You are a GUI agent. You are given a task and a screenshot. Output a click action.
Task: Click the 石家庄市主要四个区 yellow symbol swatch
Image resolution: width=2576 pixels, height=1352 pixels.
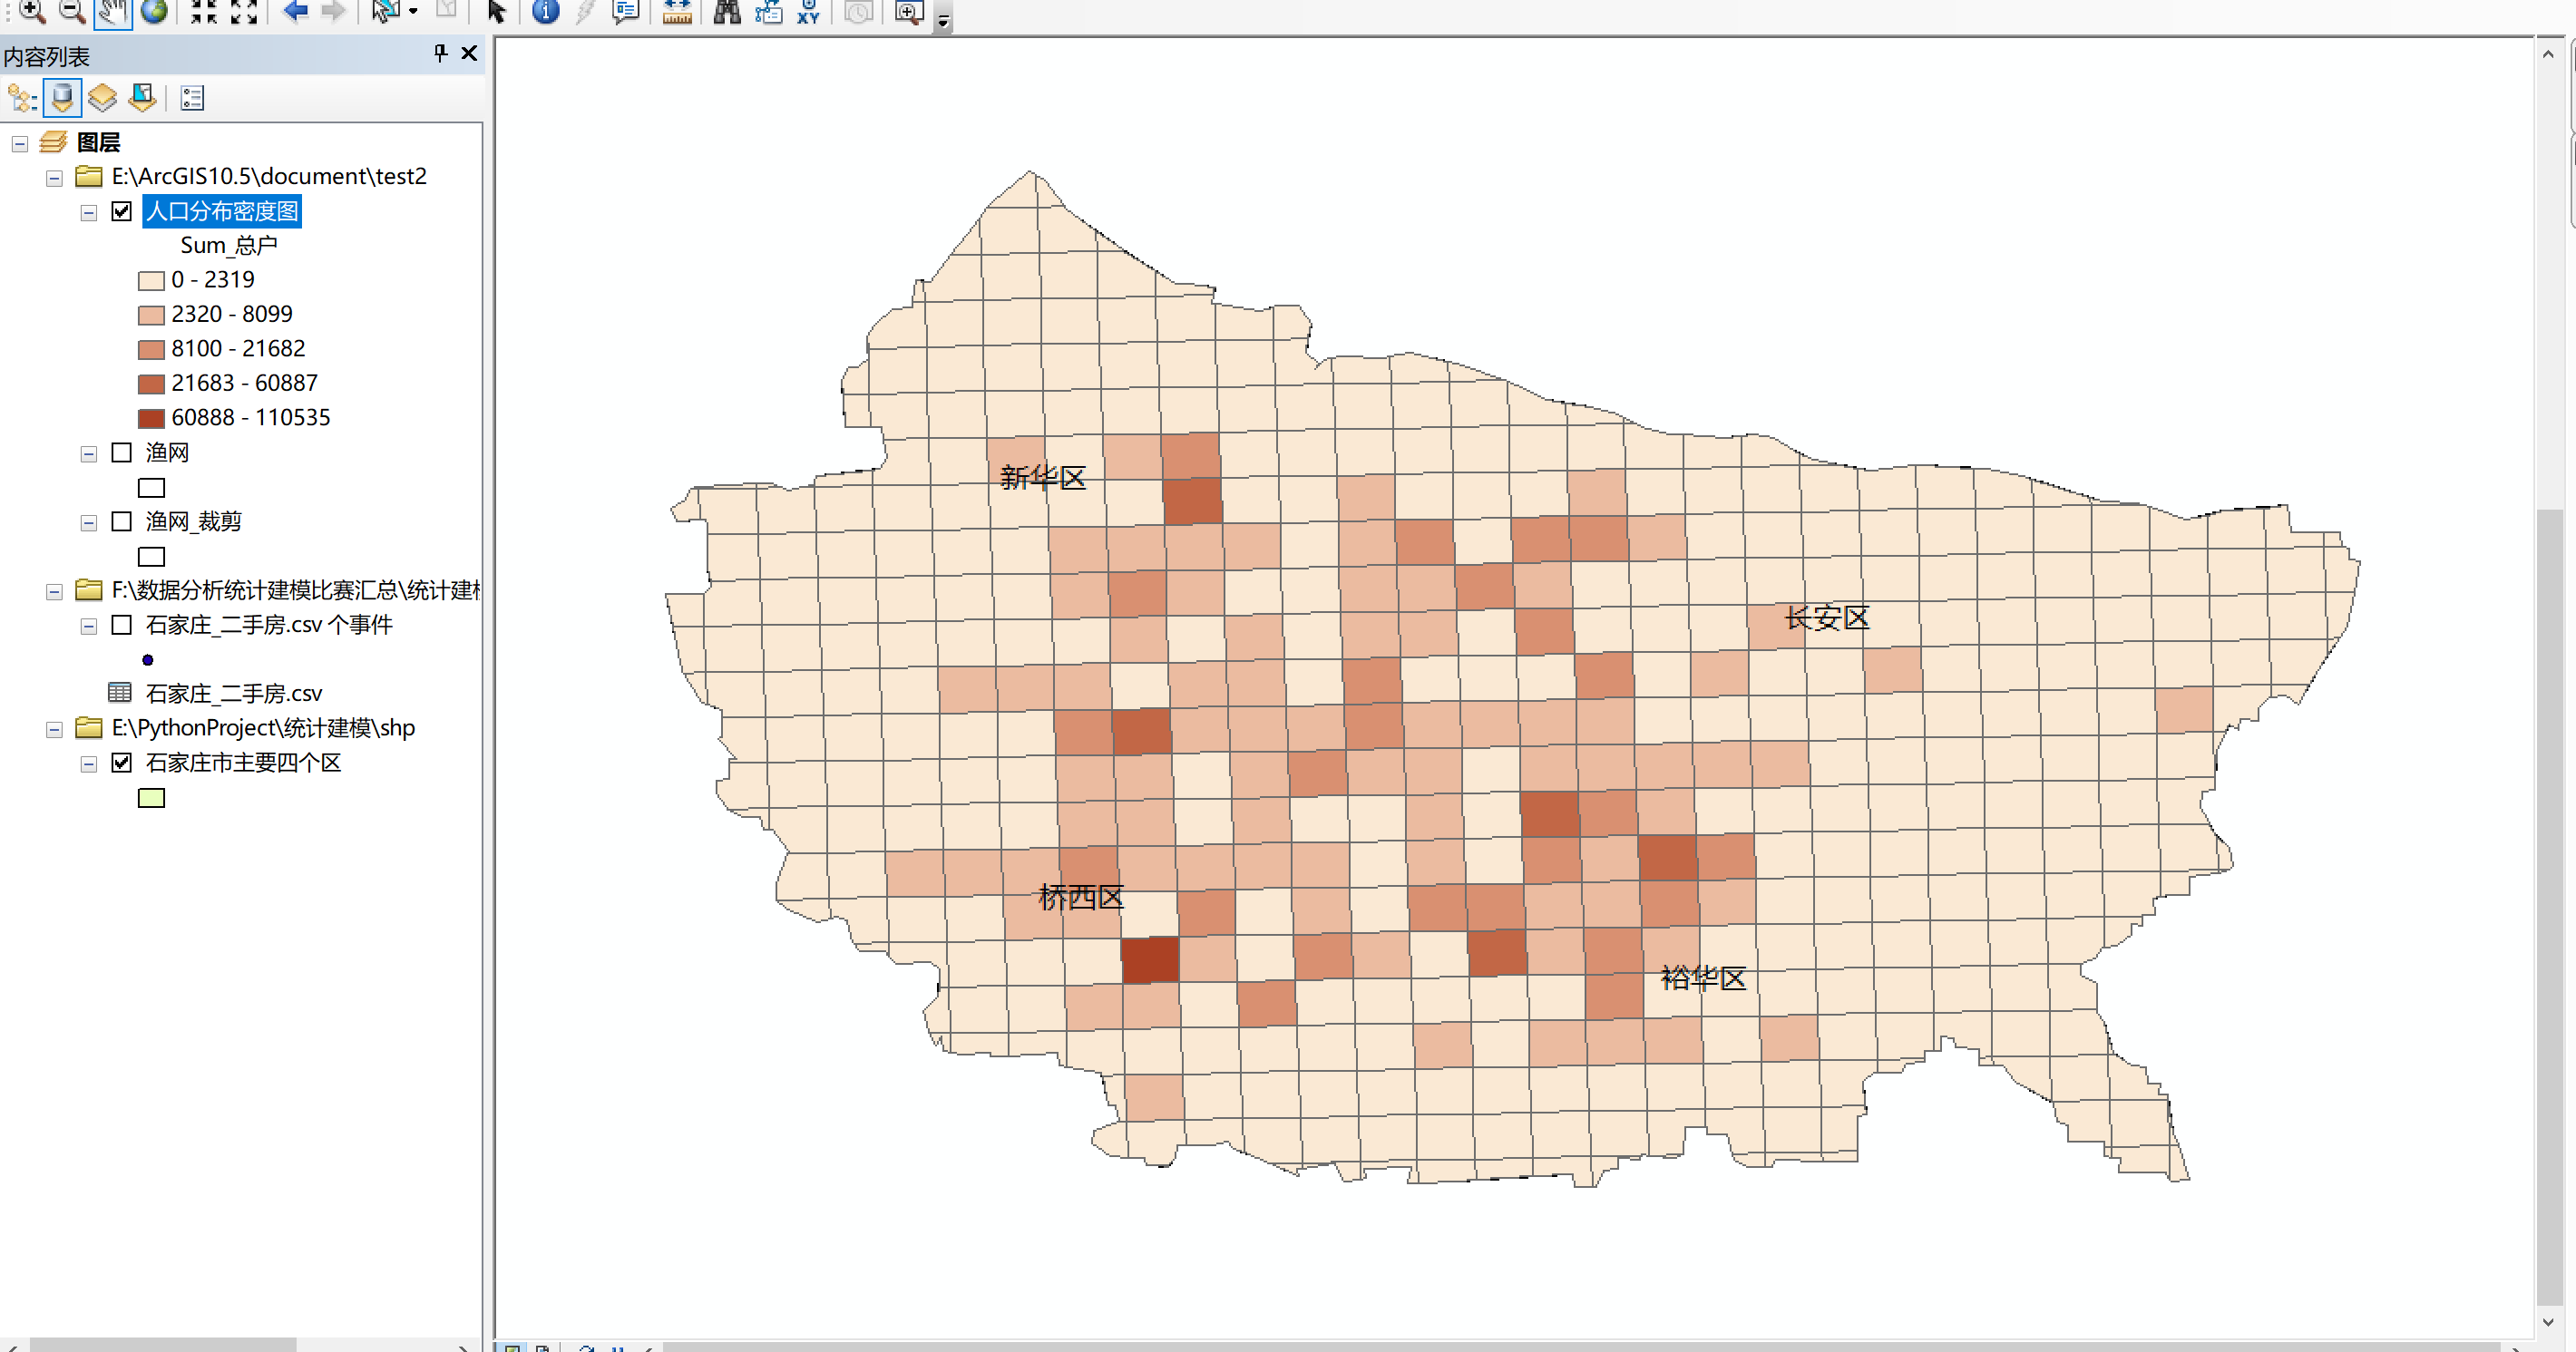click(151, 798)
